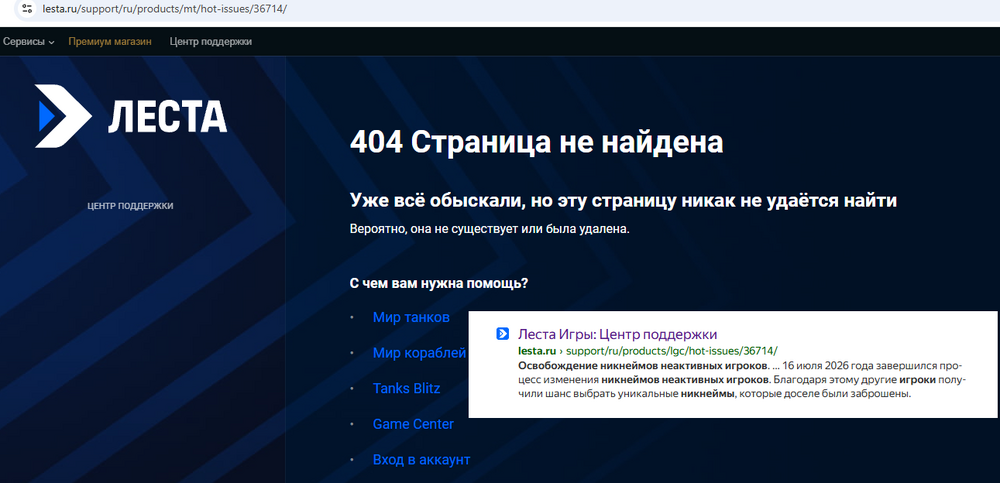
Task: Click 'Уже всё обыскали' subheading text
Action: tap(624, 200)
